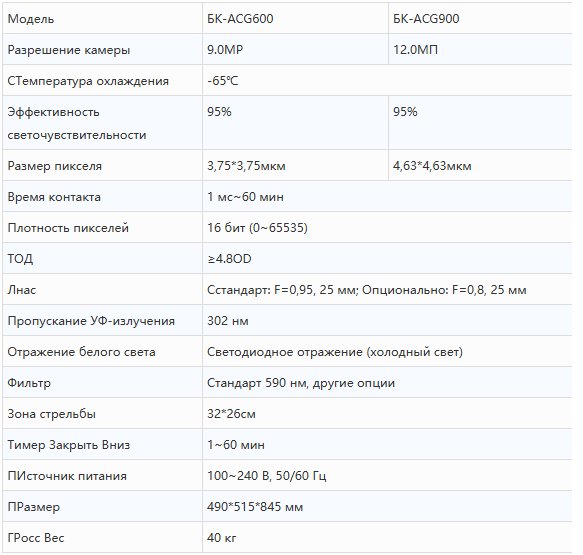Click the -65℃ cooling temperature value
Screen dimensions: 583x555
point(223,81)
